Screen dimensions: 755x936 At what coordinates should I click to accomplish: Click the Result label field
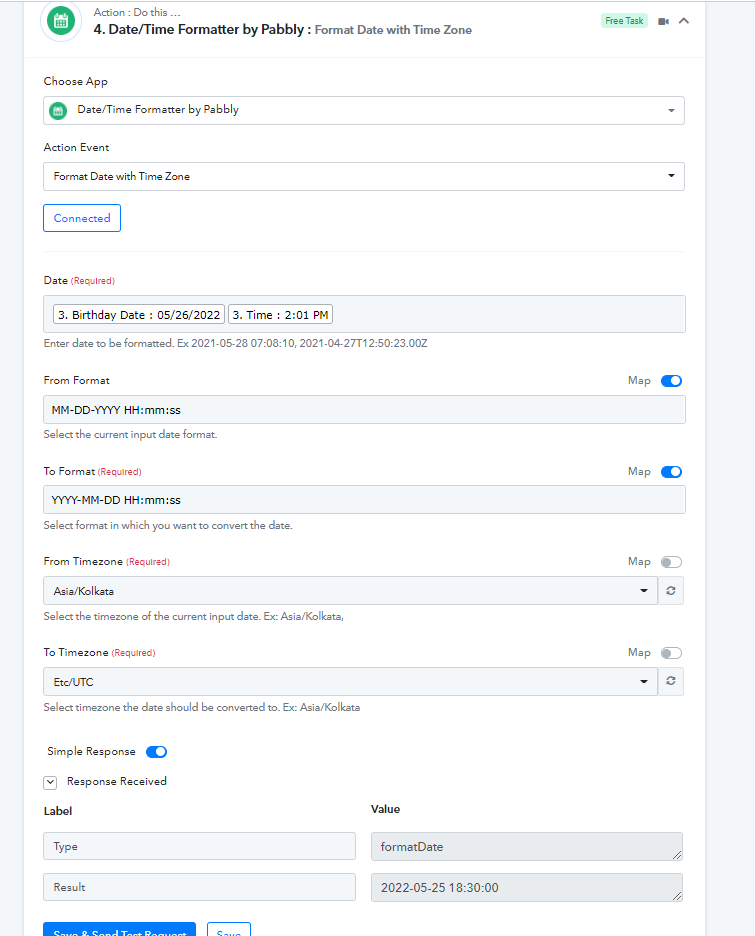click(x=199, y=887)
